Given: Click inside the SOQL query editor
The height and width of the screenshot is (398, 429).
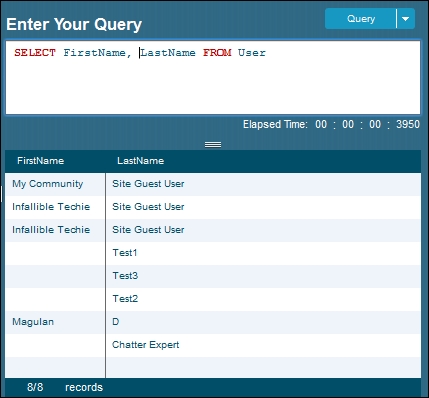Looking at the screenshot, I should tap(213, 78).
